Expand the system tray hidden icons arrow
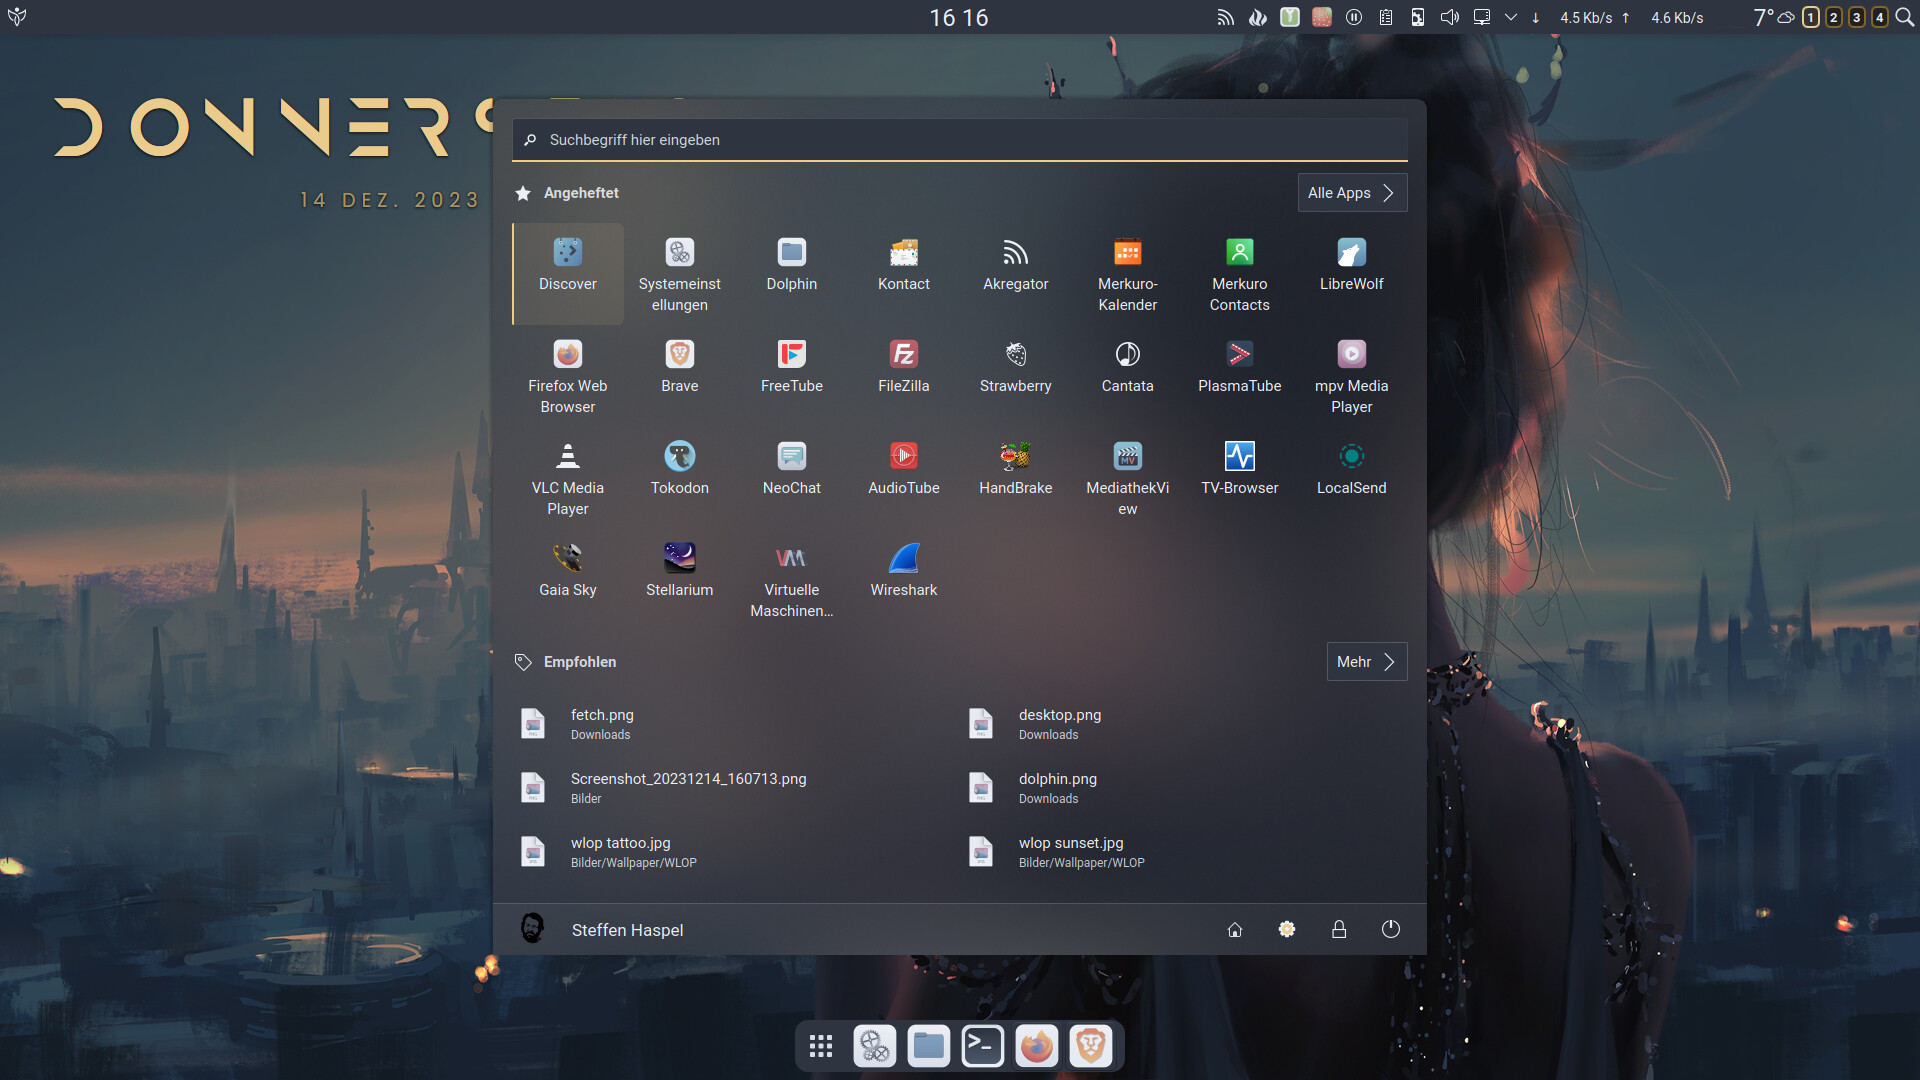1920x1080 pixels. coord(1510,17)
